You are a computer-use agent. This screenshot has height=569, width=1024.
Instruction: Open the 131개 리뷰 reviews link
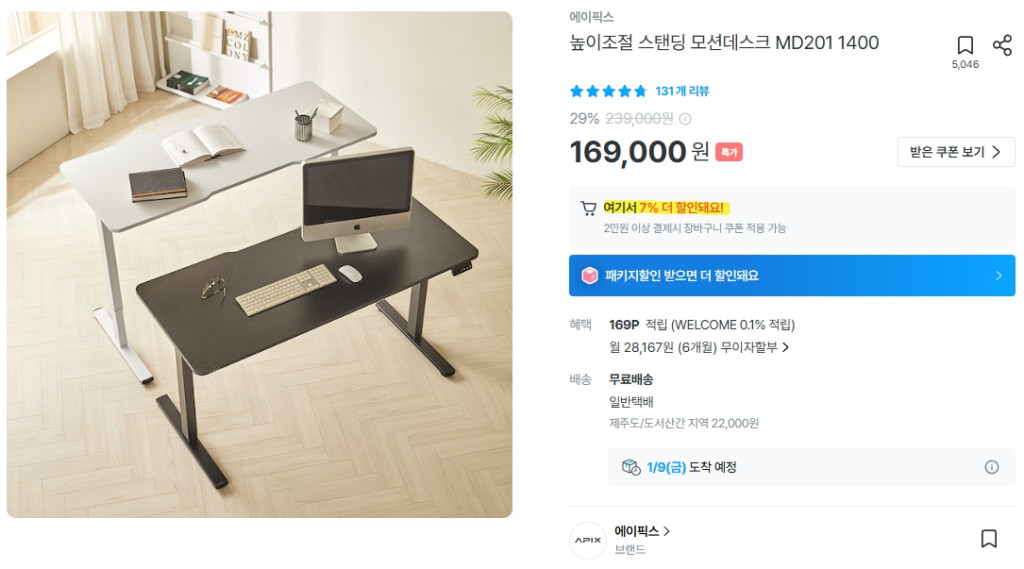682,91
